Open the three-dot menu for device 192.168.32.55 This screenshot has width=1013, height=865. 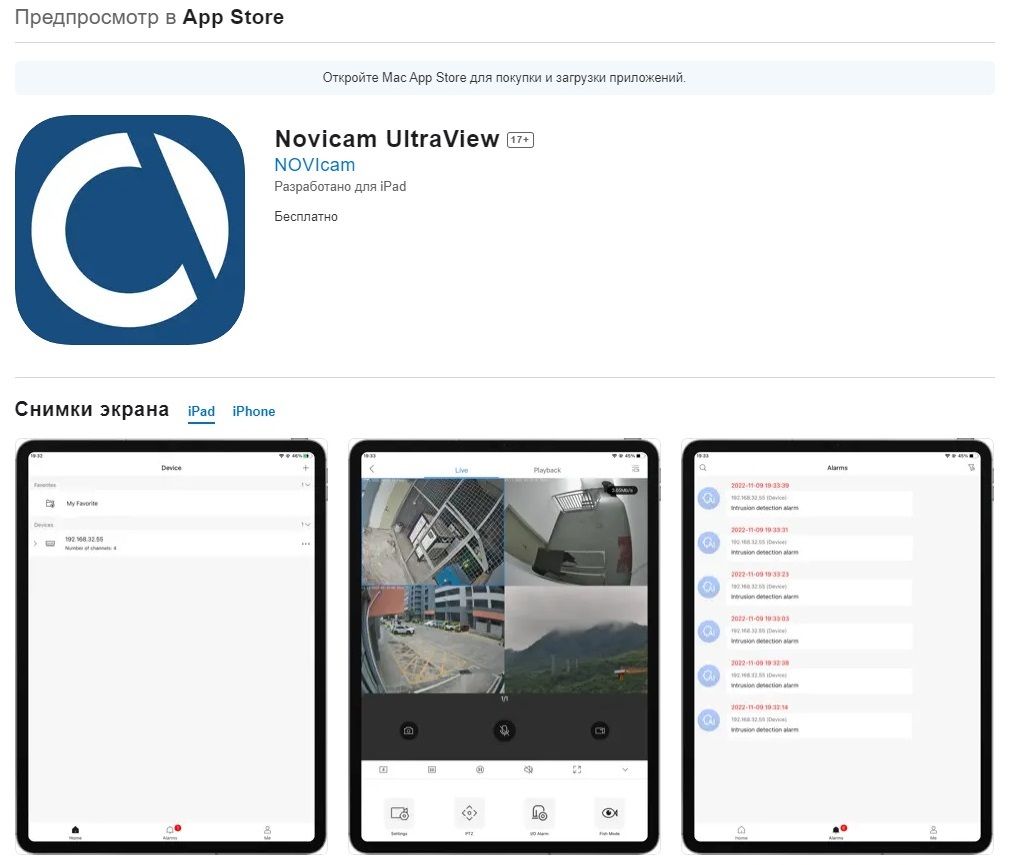[x=306, y=544]
